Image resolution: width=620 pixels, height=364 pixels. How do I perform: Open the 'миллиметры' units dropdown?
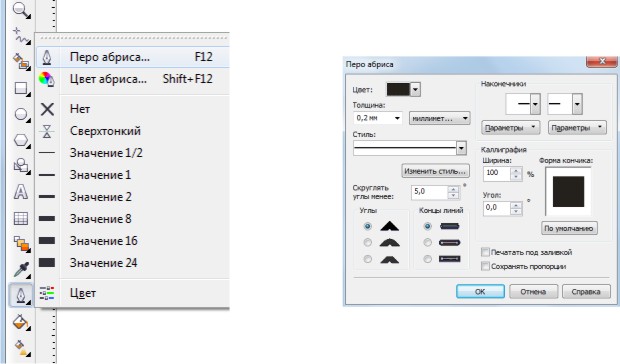pos(439,118)
